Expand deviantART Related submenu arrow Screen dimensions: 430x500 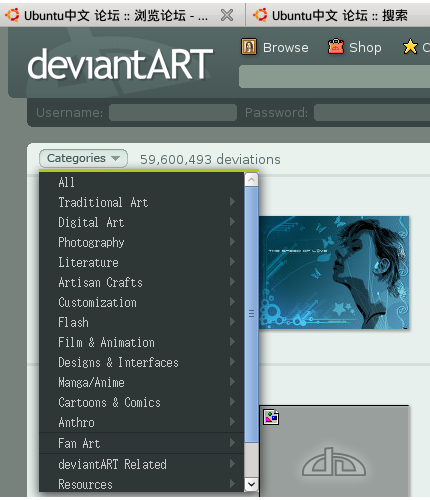click(232, 463)
